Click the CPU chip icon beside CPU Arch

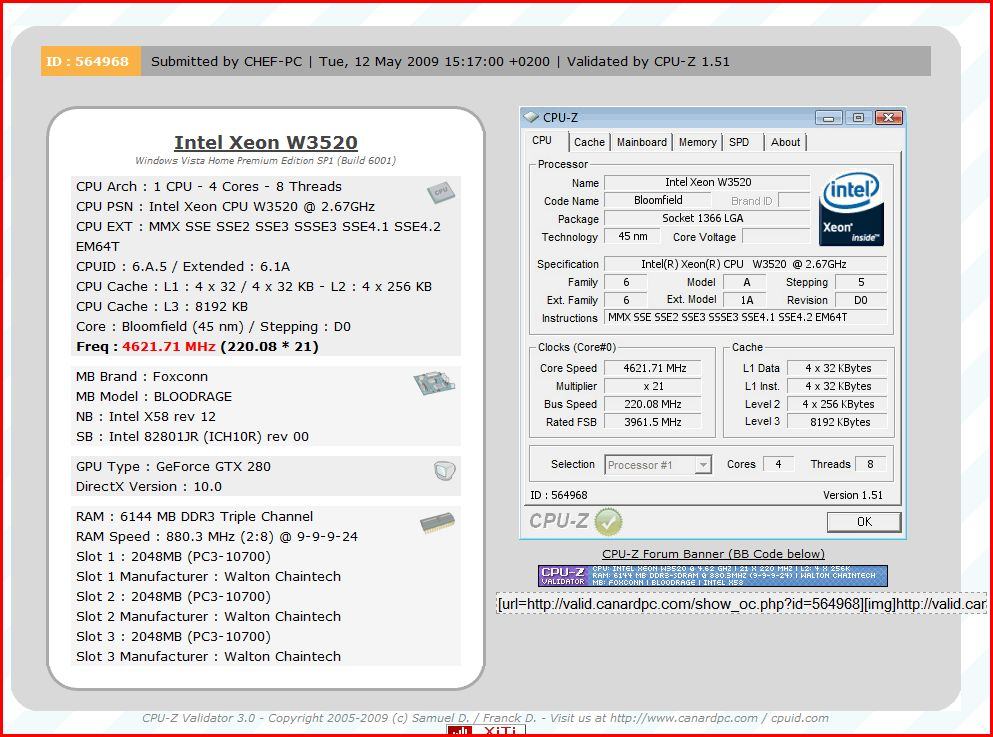441,192
